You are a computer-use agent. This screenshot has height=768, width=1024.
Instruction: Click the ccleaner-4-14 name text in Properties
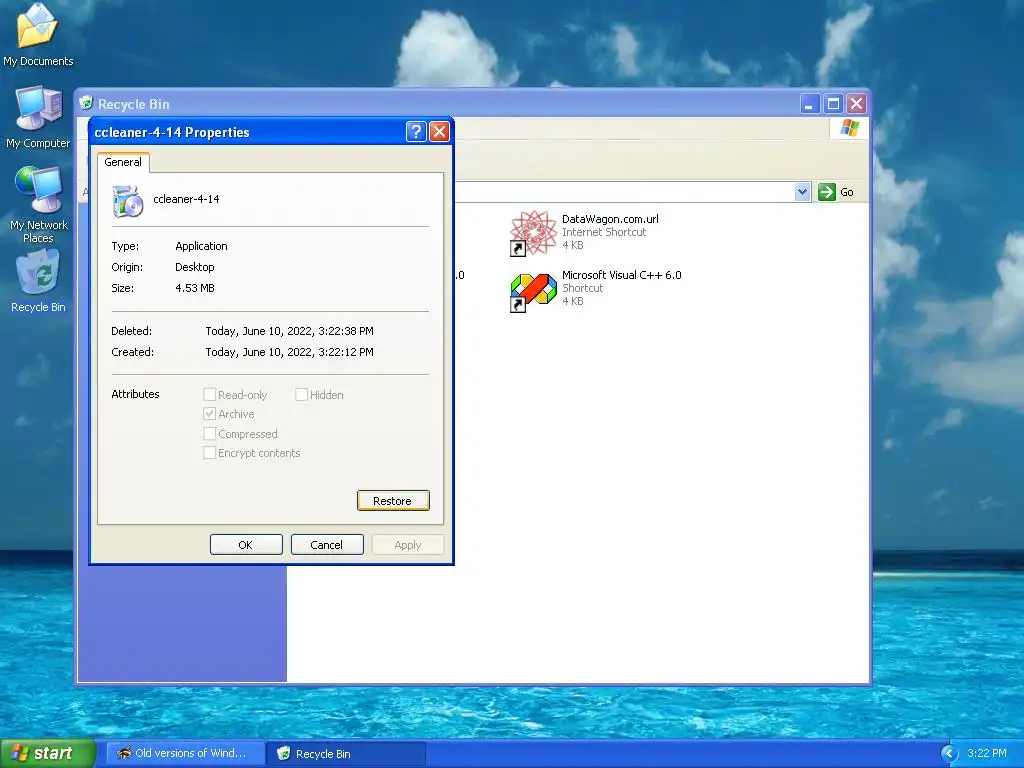point(186,199)
